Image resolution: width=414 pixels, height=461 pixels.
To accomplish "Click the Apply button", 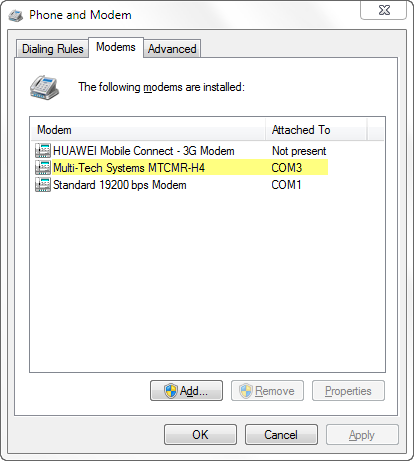I will coord(362,435).
